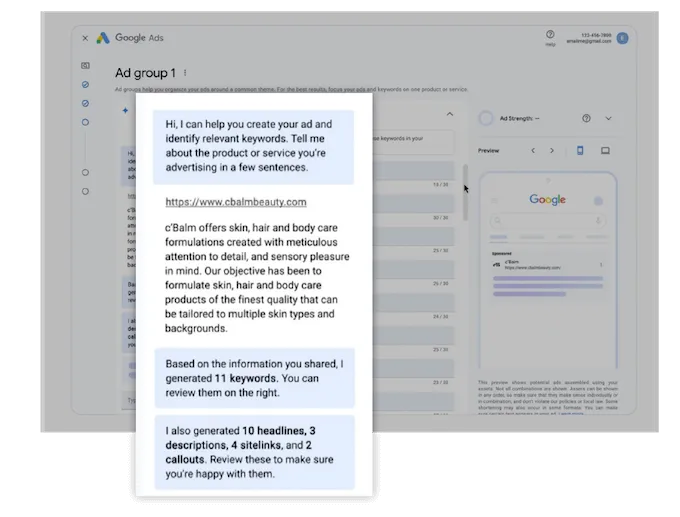Viewport: 680px width, 517px height.
Task: Expand the Ad Strength details chevron
Action: tap(608, 118)
